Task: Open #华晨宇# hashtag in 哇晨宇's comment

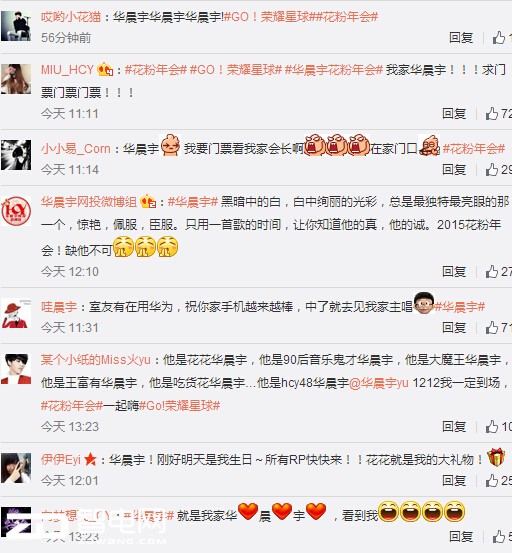Action: [459, 306]
